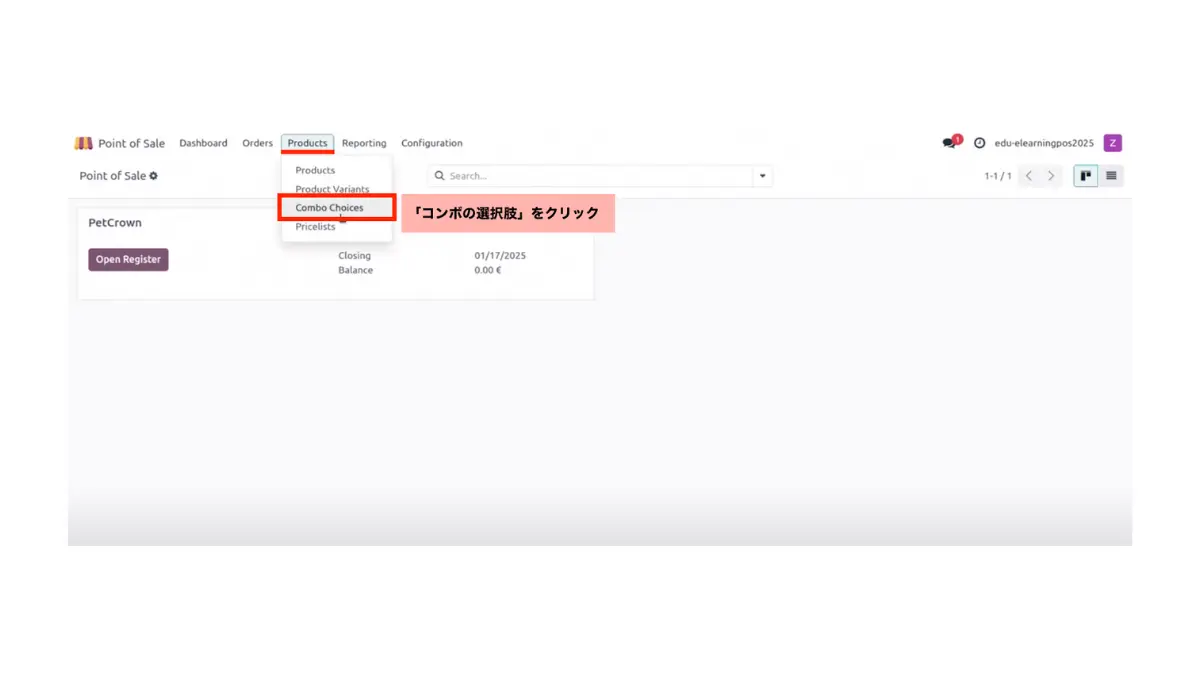Switch to list view
The height and width of the screenshot is (675, 1200).
pos(1111,176)
